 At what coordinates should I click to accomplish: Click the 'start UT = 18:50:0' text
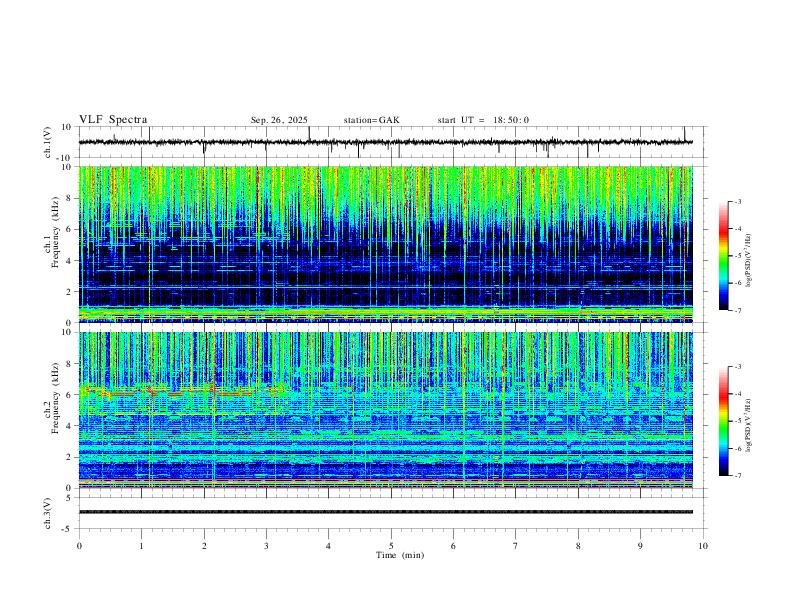coord(483,120)
